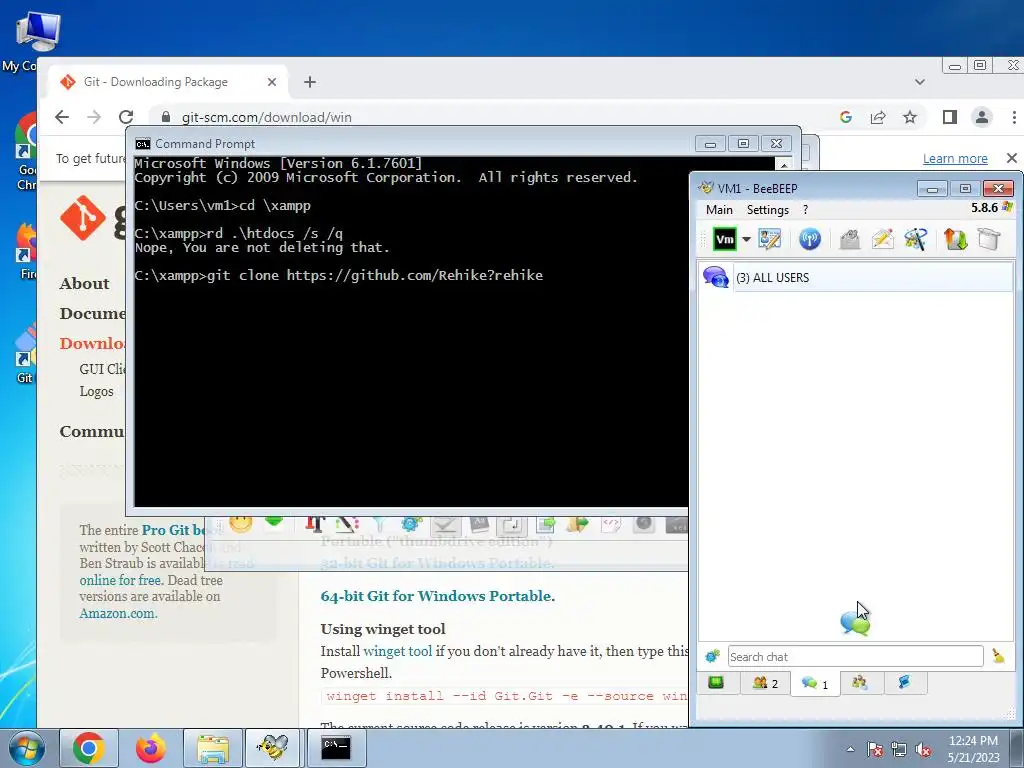Click the Firefox taskbar icon

tap(151, 748)
